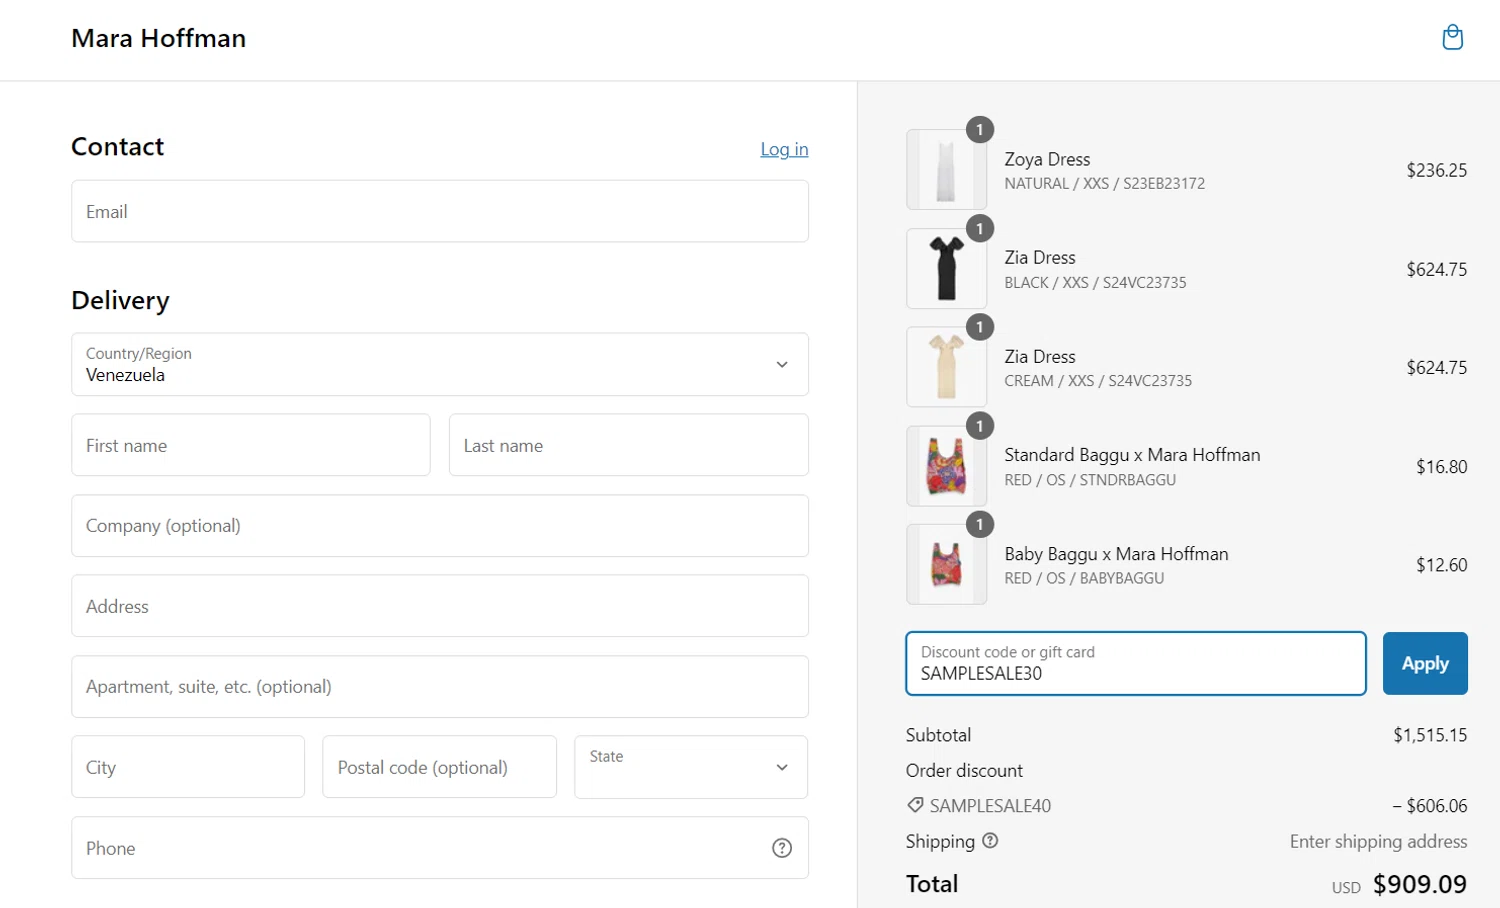Click the cream Zia Dress thumbnail
Viewport: 1500px width, 908px height.
pos(946,367)
